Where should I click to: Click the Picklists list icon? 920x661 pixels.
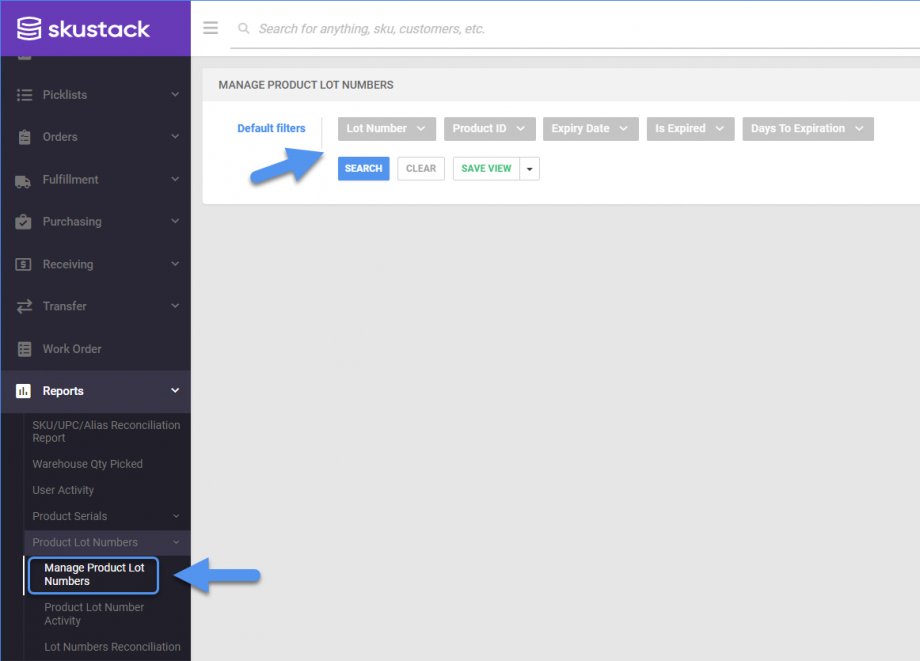coord(24,95)
